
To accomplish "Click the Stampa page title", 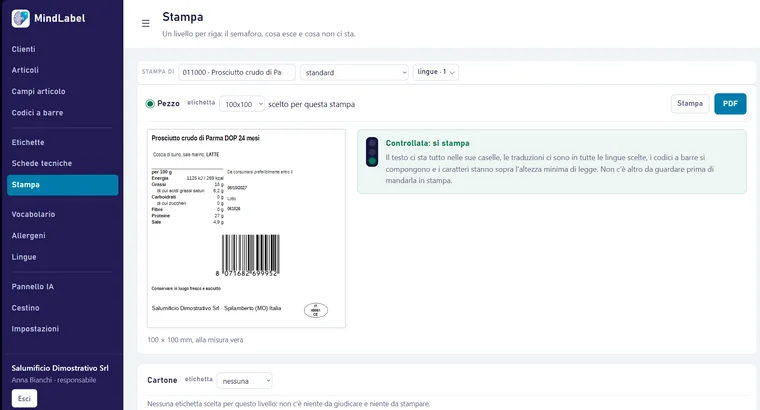I will click(x=183, y=17).
